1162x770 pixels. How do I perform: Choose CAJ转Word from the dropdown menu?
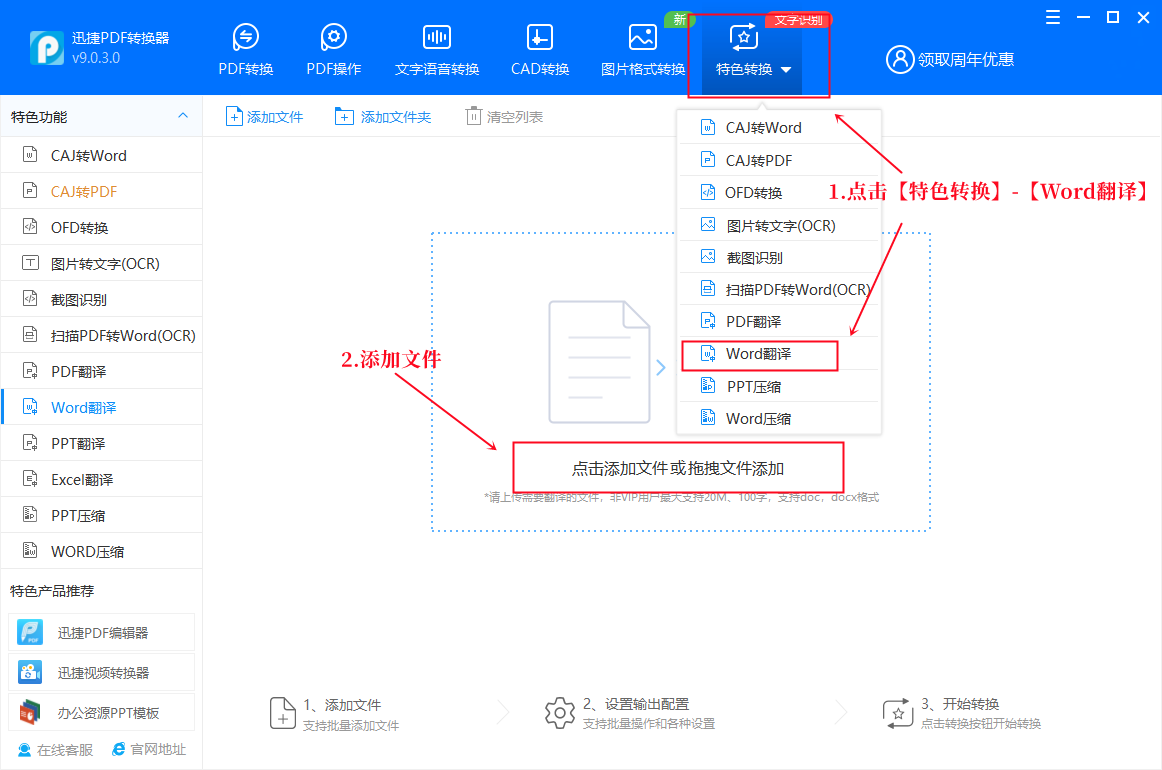(779, 127)
